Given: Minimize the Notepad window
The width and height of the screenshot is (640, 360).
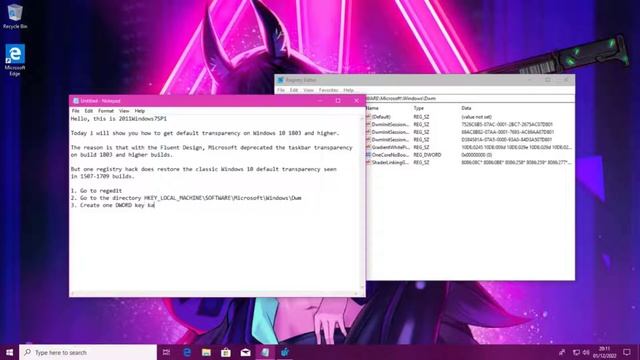Looking at the screenshot, I should pyautogui.click(x=320, y=101).
